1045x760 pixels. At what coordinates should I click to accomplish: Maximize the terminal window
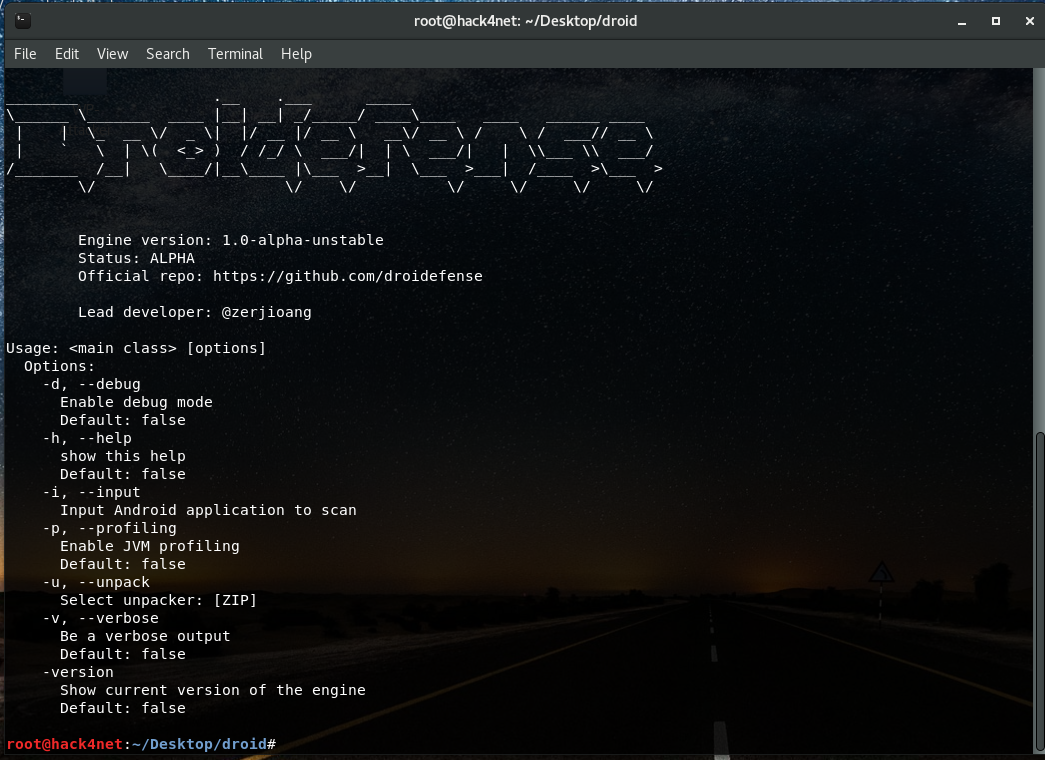click(x=996, y=21)
